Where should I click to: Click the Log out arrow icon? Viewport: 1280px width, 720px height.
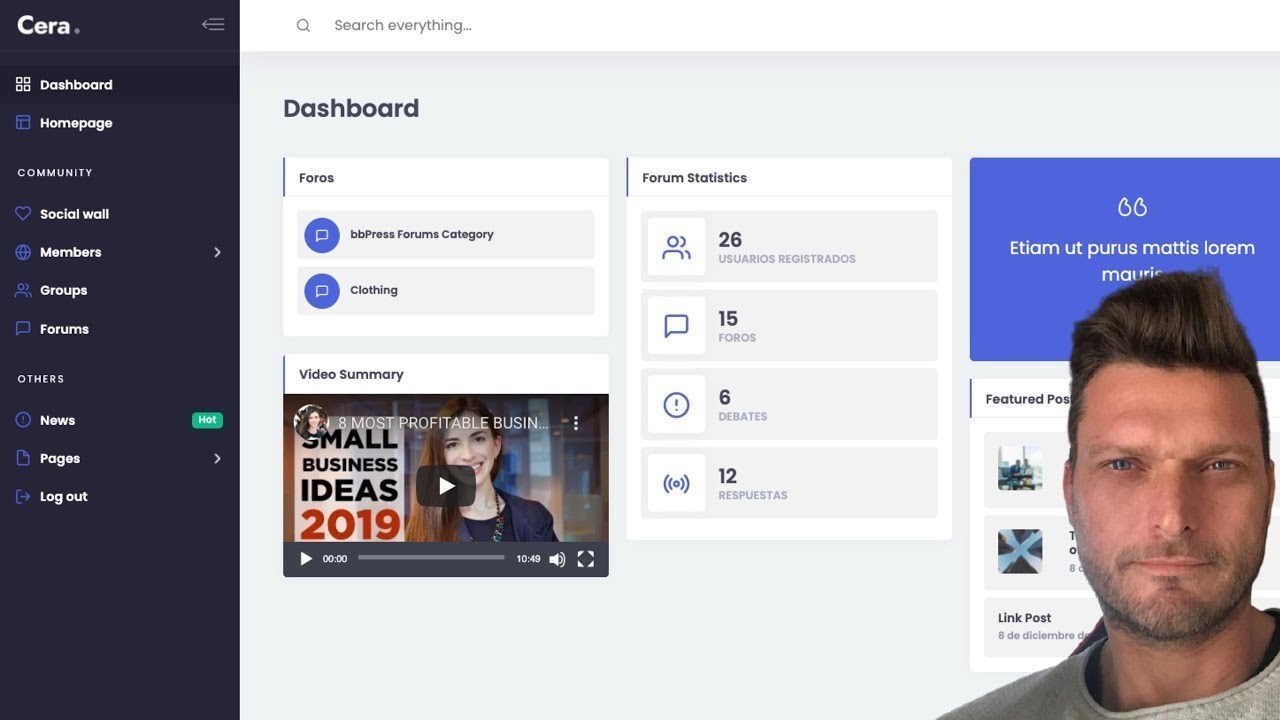click(x=23, y=496)
